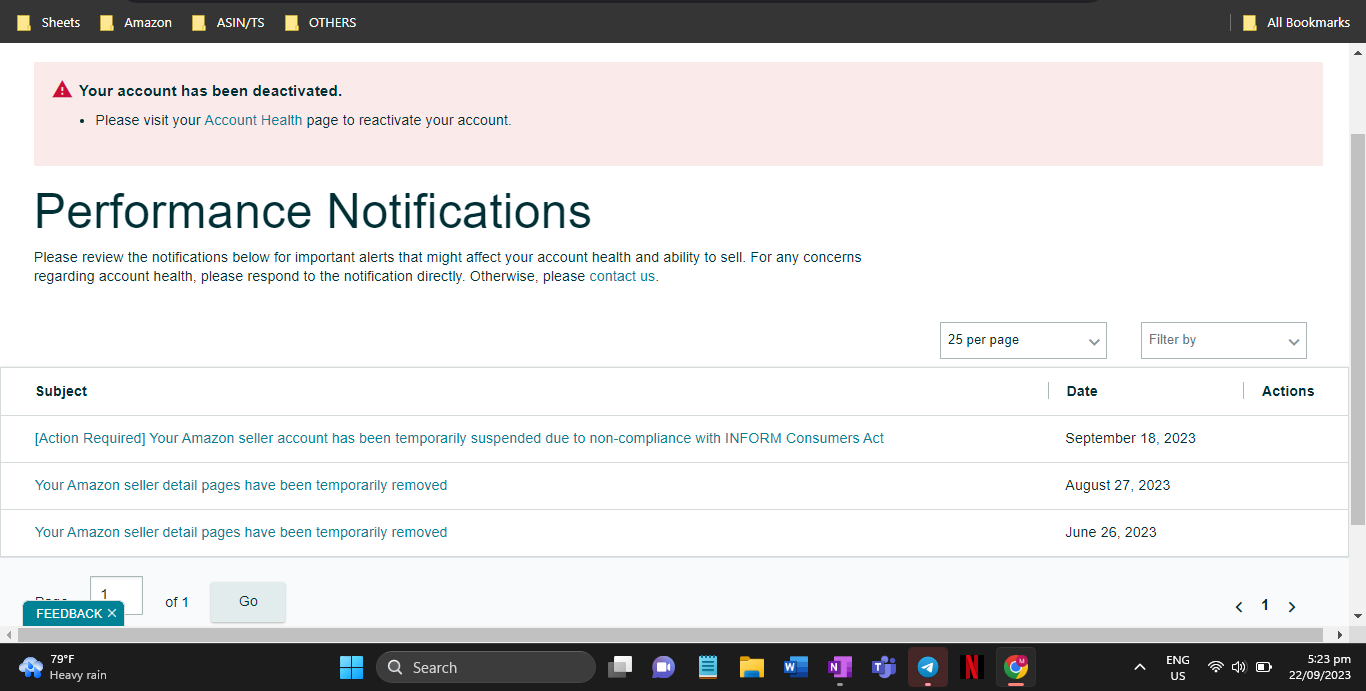Click the ENG US language indicator
The image size is (1366, 691).
pos(1178,667)
